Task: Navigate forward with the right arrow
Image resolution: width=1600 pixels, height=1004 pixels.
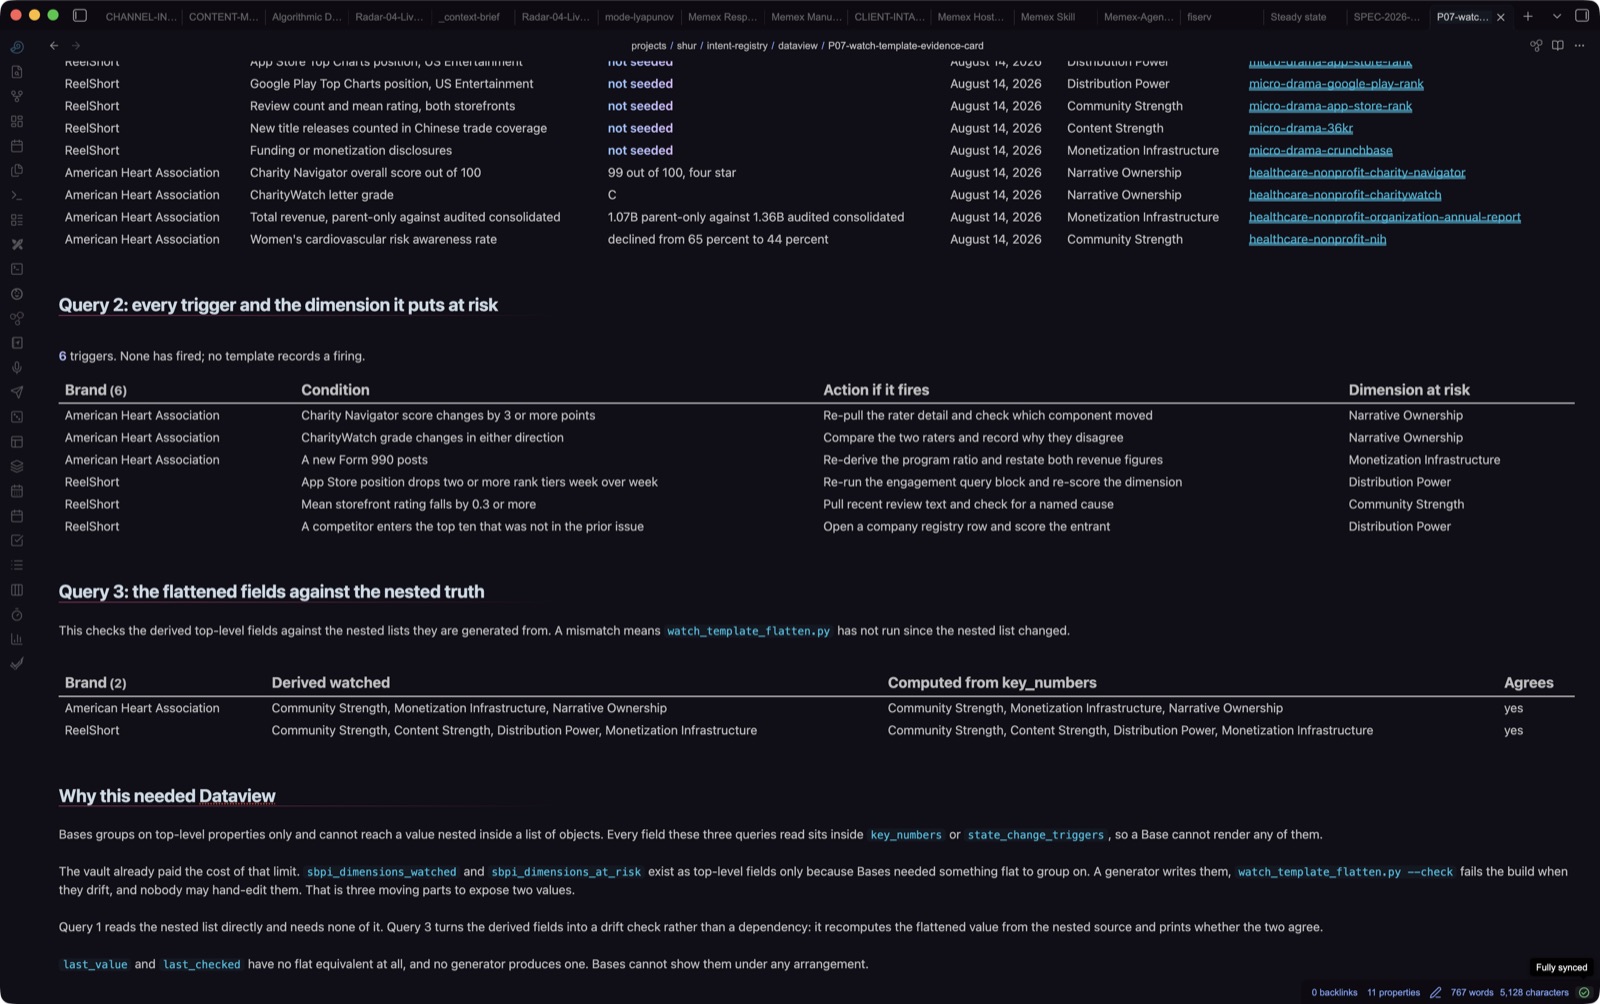Action: click(76, 46)
